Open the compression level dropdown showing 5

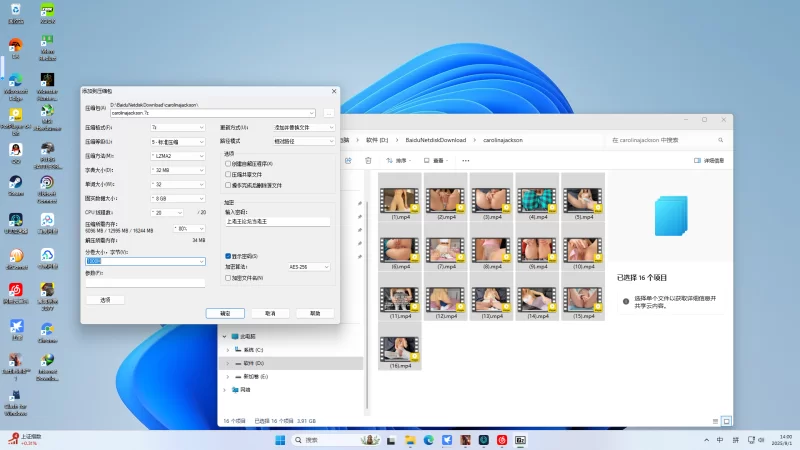[x=178, y=142]
